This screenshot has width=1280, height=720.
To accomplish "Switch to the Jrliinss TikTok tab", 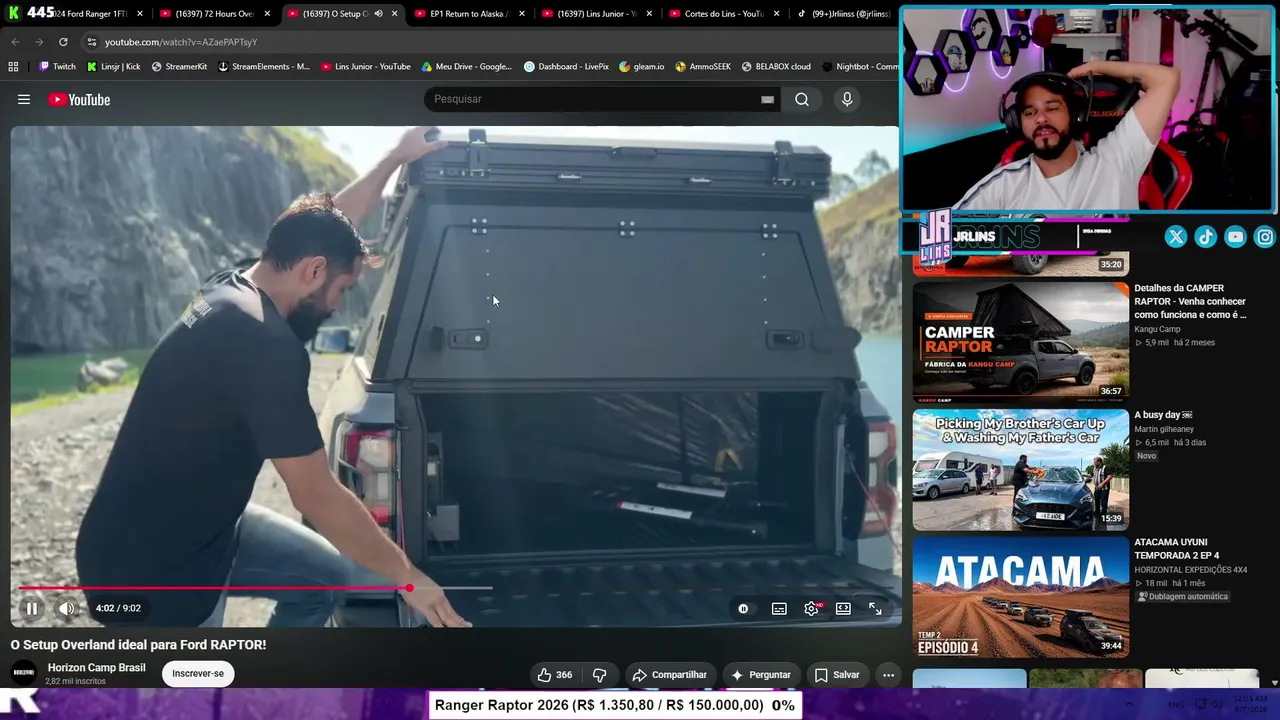I will tap(842, 14).
